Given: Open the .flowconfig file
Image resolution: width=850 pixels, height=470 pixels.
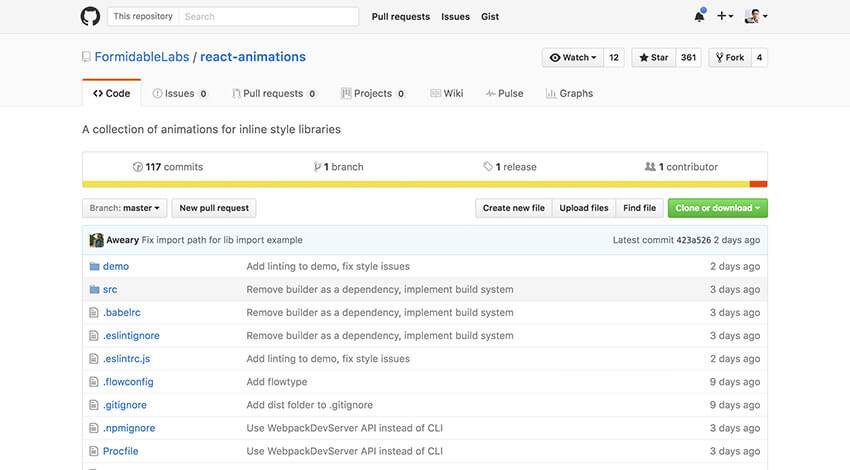Looking at the screenshot, I should pos(128,382).
